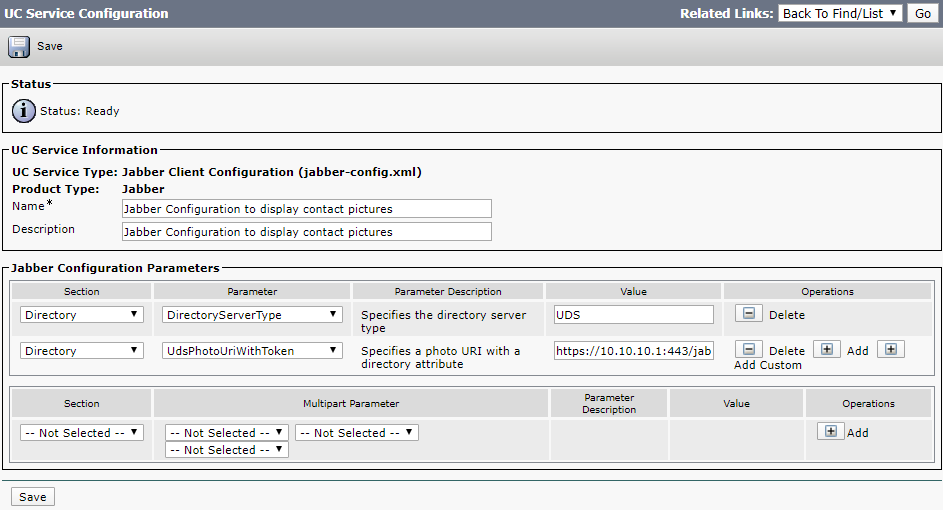
Task: Open the third-line Multipart Parameter dropdown
Action: 226,450
